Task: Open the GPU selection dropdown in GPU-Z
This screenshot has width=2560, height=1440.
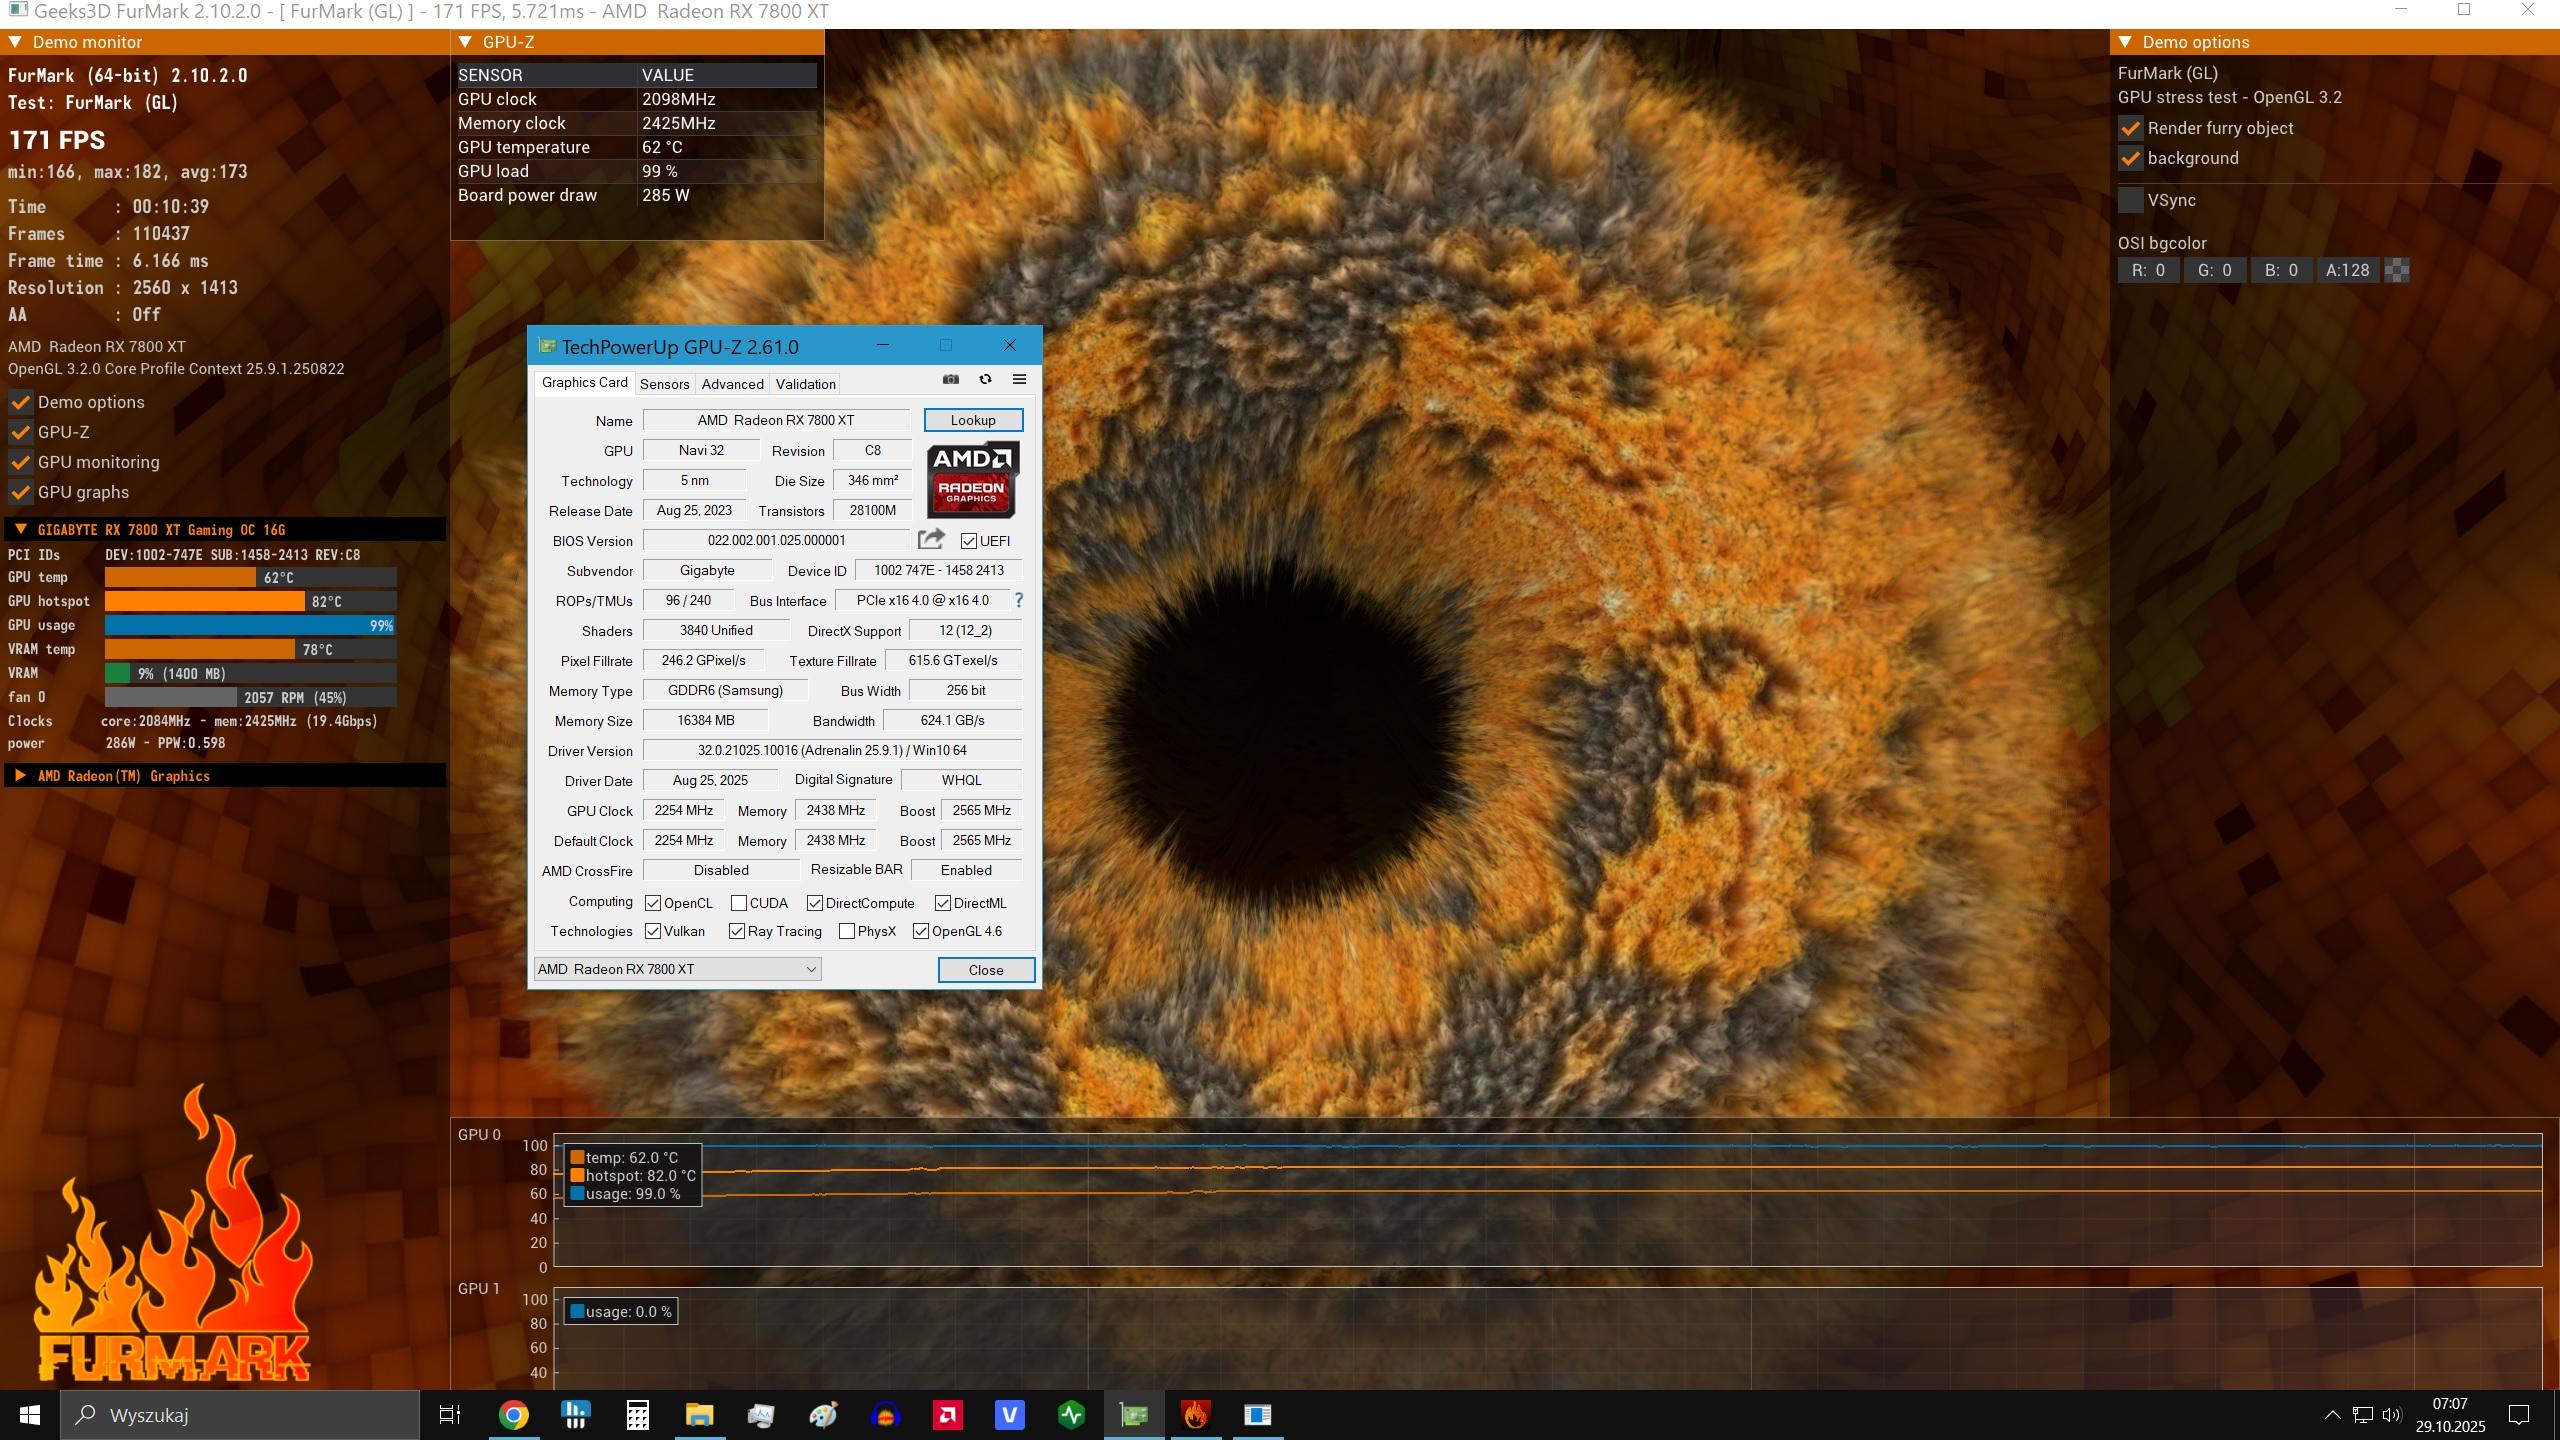Action: [678, 969]
